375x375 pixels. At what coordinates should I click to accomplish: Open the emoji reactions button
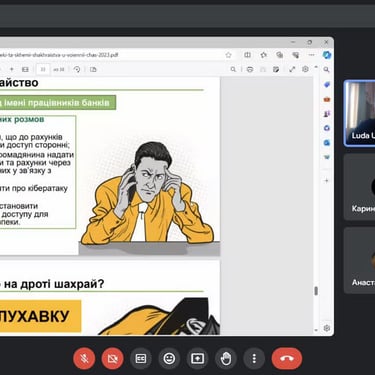pyautogui.click(x=169, y=359)
